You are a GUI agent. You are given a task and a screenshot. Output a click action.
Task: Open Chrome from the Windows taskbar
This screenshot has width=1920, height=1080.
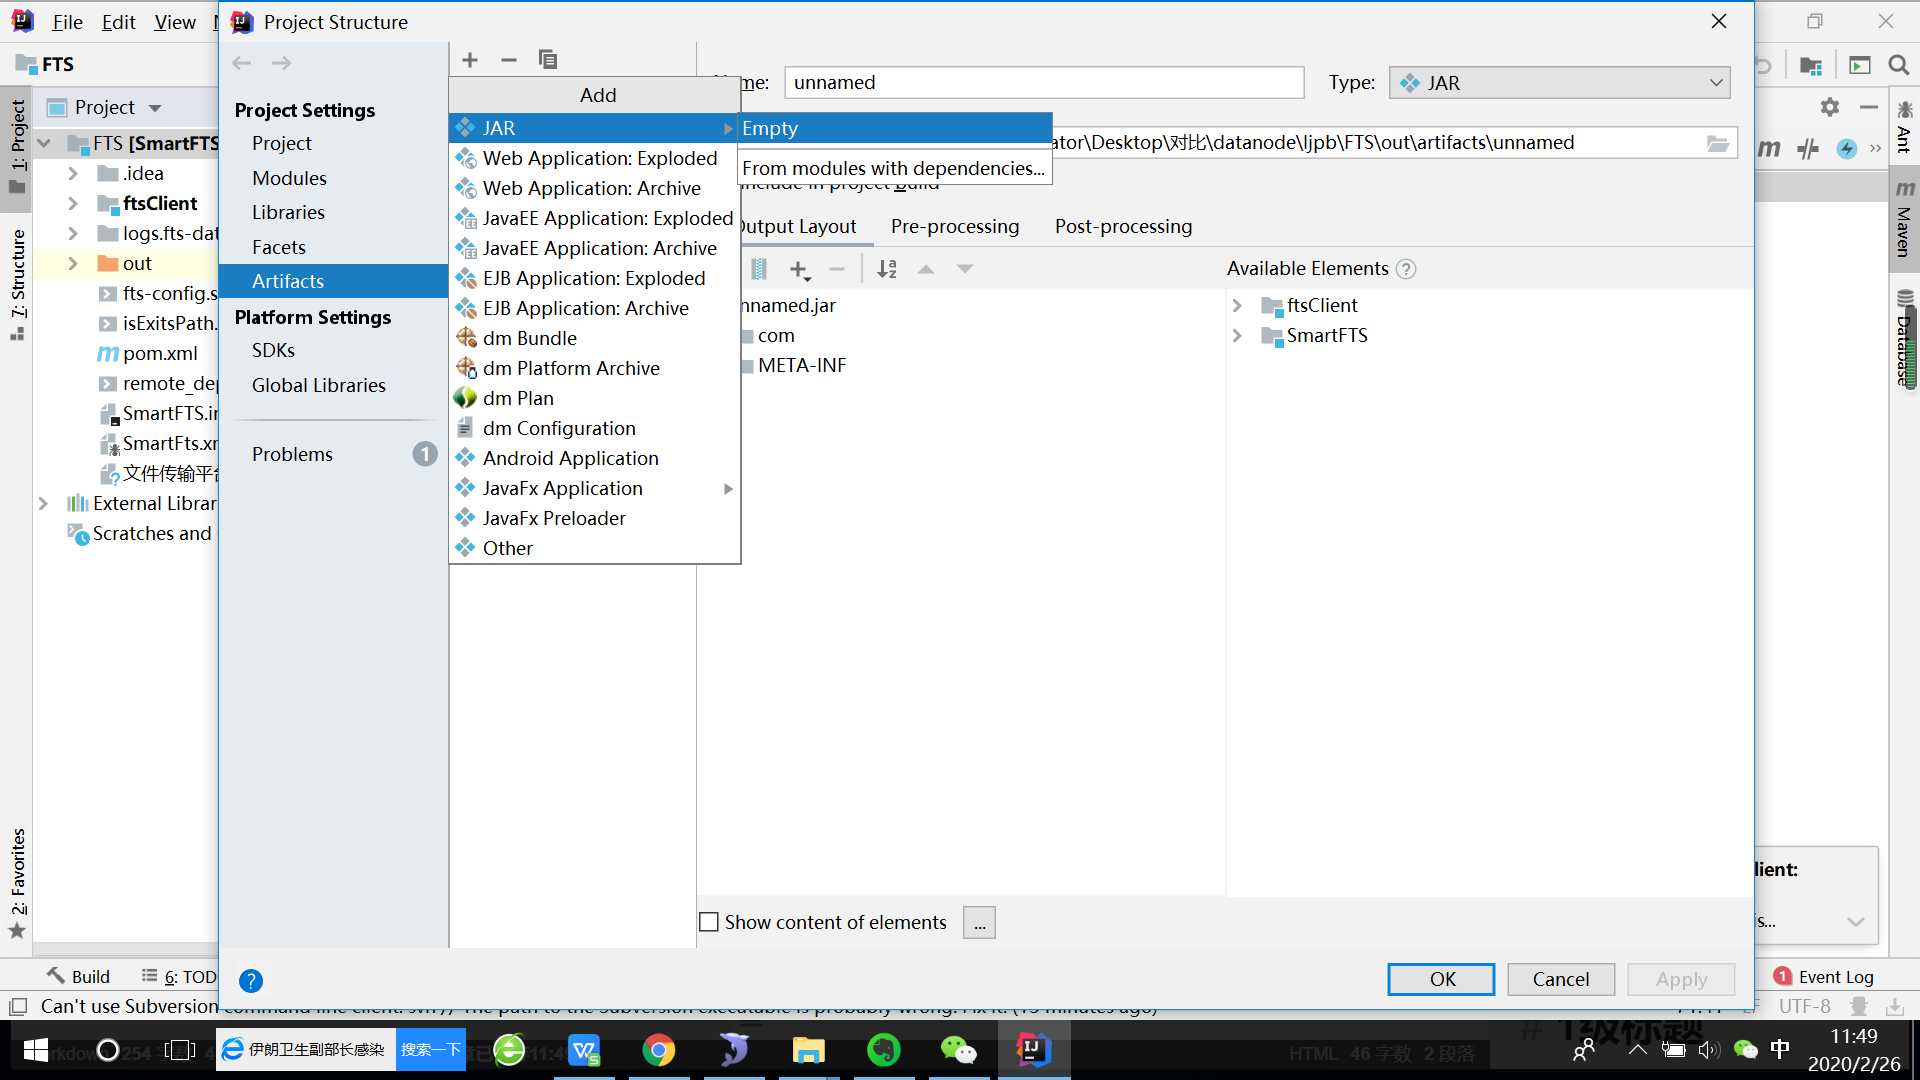point(658,1050)
